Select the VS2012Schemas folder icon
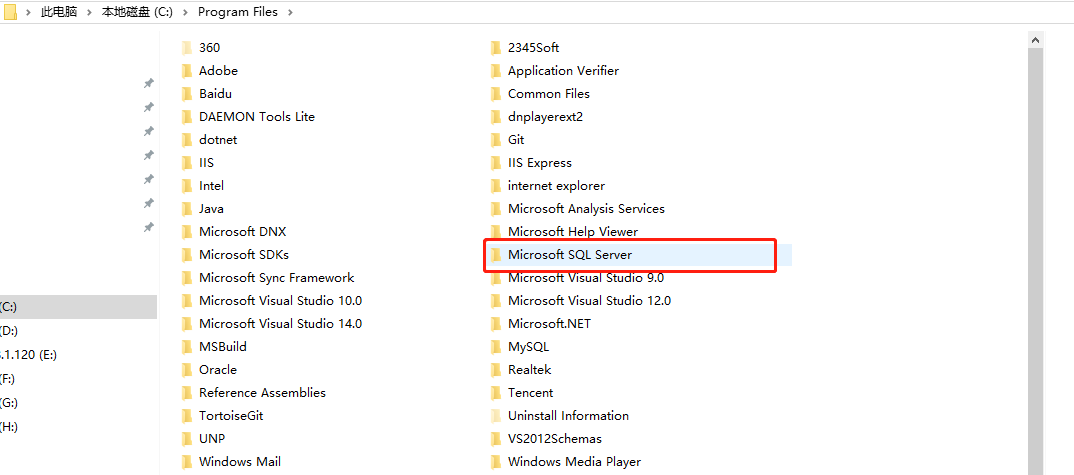The height and width of the screenshot is (475, 1074). point(496,439)
